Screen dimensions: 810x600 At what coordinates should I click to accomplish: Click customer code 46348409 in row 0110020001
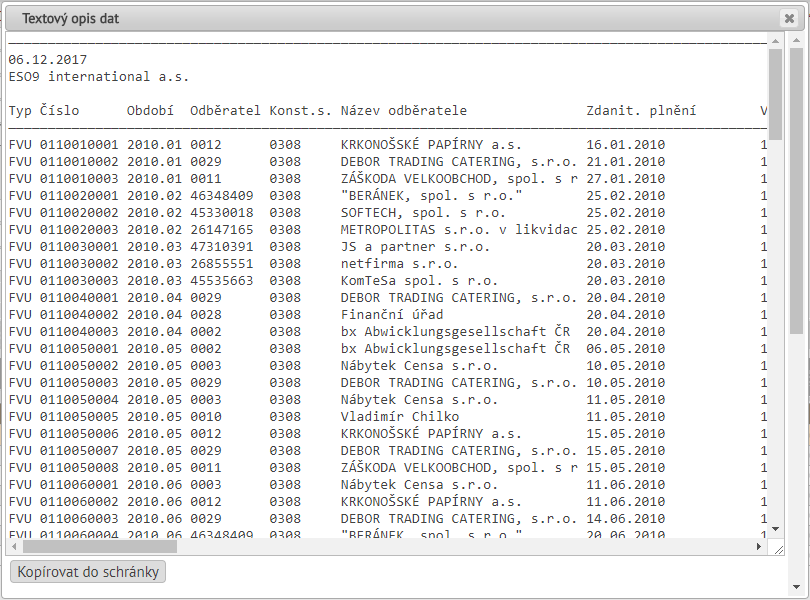[222, 196]
